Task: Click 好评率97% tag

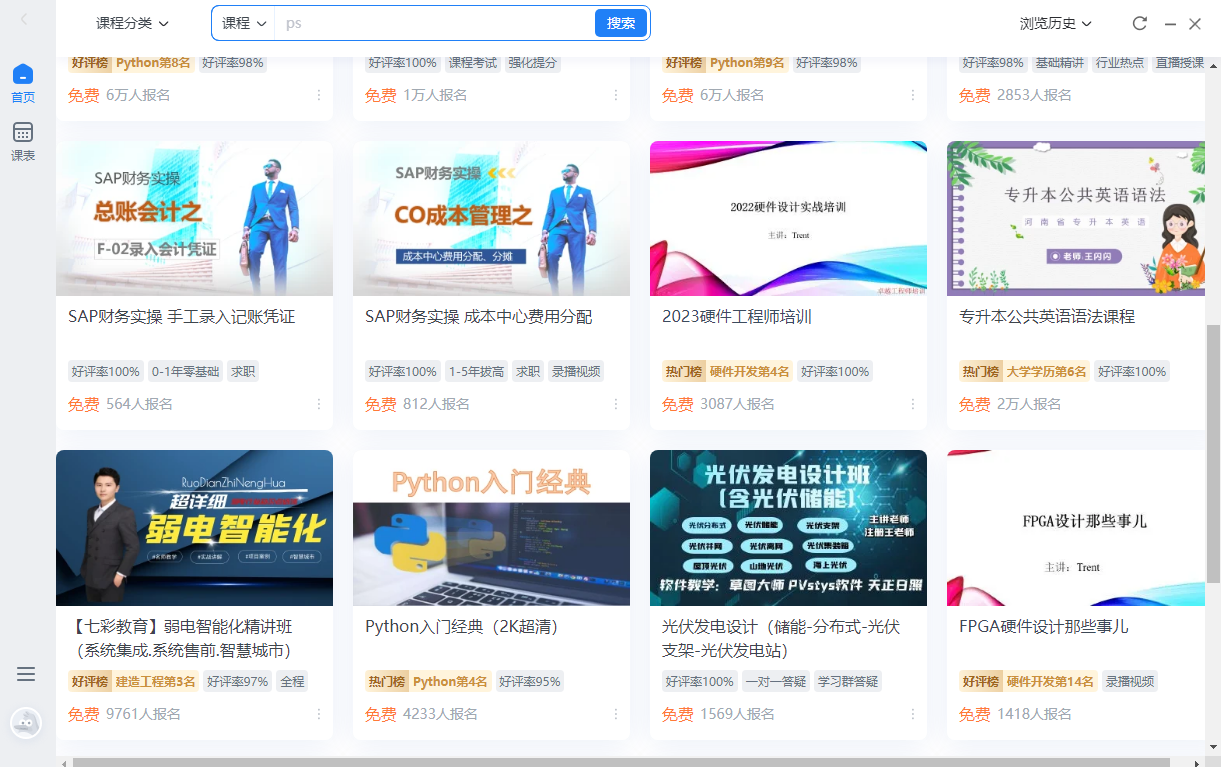Action: [x=237, y=682]
